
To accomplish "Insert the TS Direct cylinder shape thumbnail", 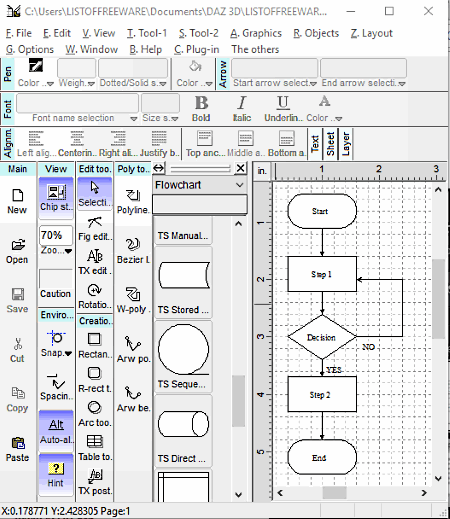I will click(183, 424).
